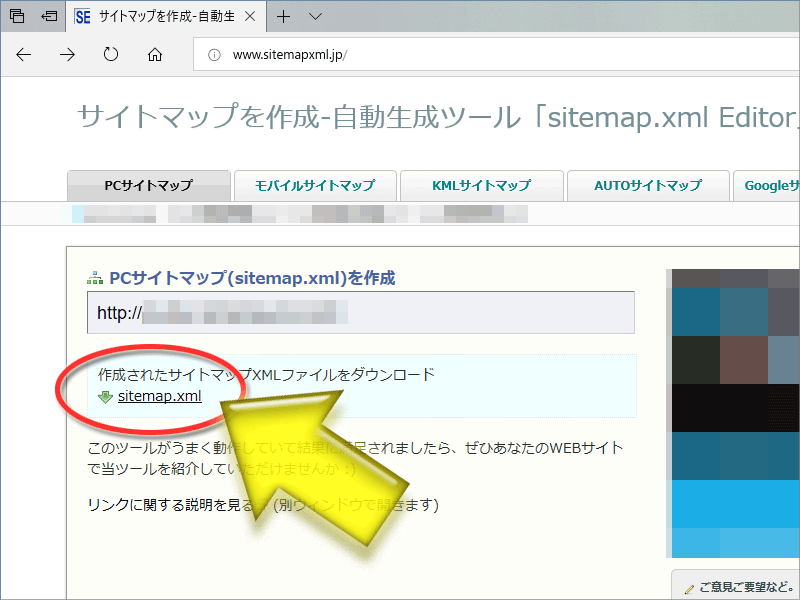Go to the AUTOサイトマップ tab
The image size is (800, 600).
[x=647, y=185]
